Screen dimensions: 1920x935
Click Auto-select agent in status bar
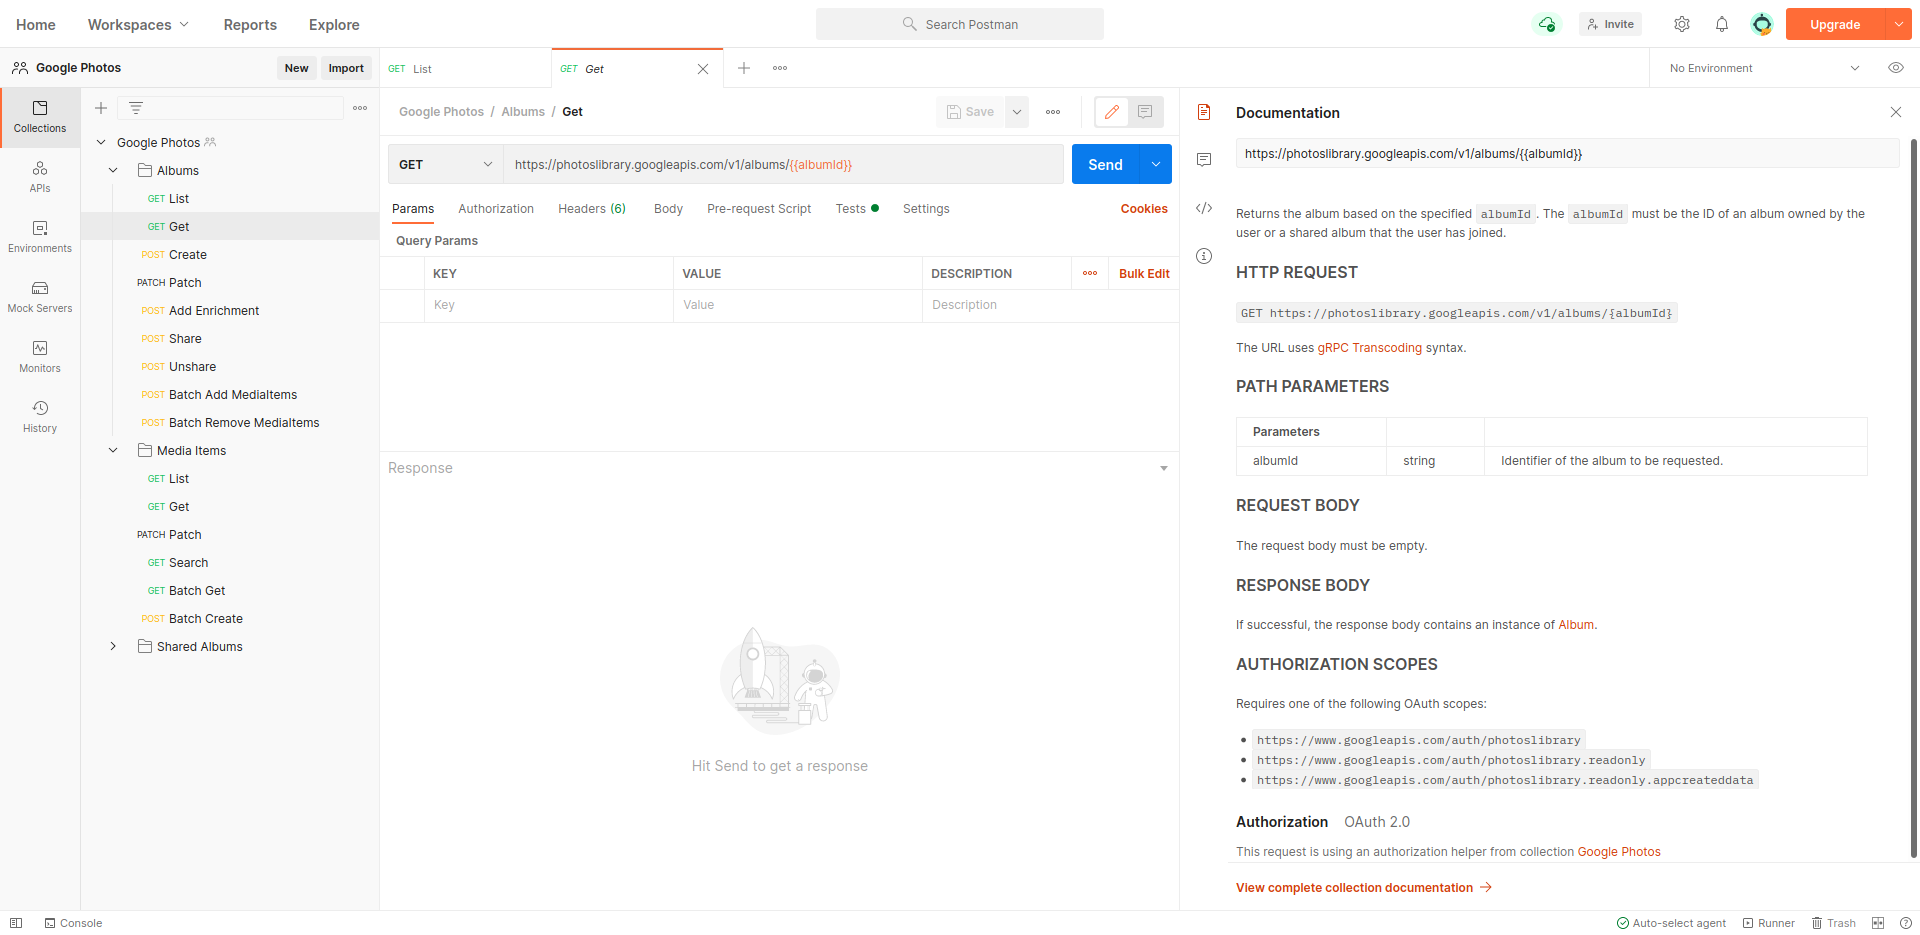[1672, 923]
